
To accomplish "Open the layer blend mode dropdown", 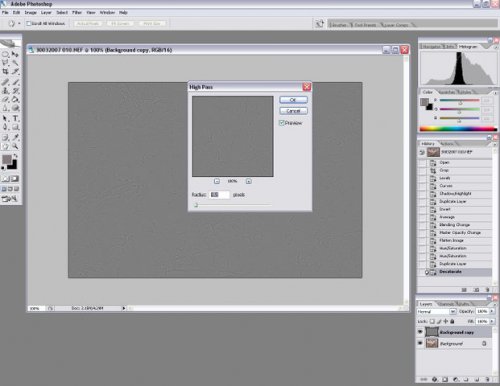I will click(437, 311).
